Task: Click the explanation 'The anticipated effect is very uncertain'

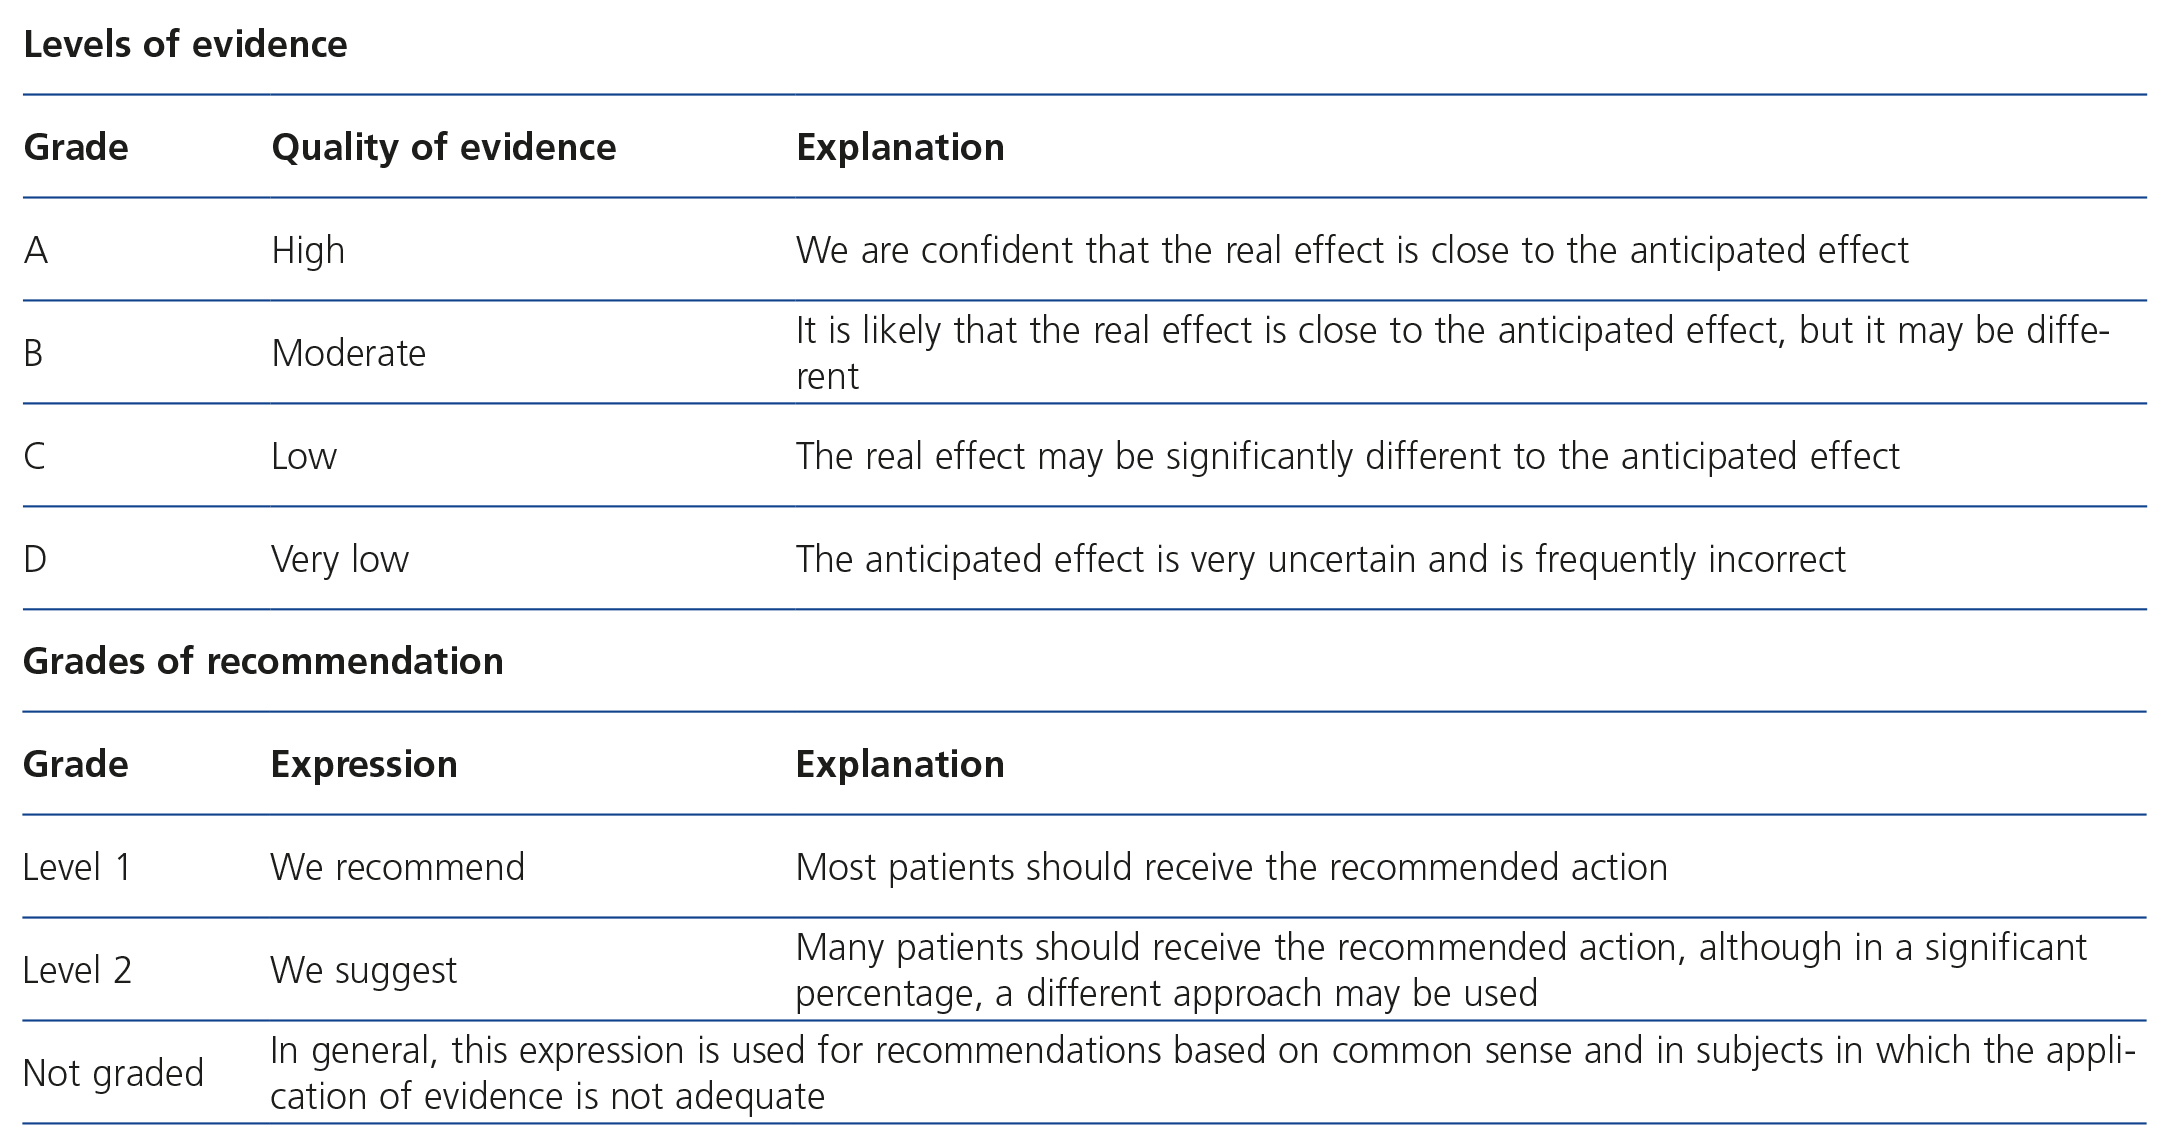Action: (x=1320, y=559)
